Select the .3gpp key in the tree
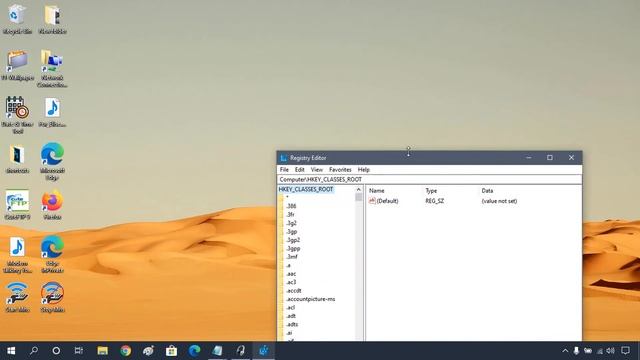 293,249
